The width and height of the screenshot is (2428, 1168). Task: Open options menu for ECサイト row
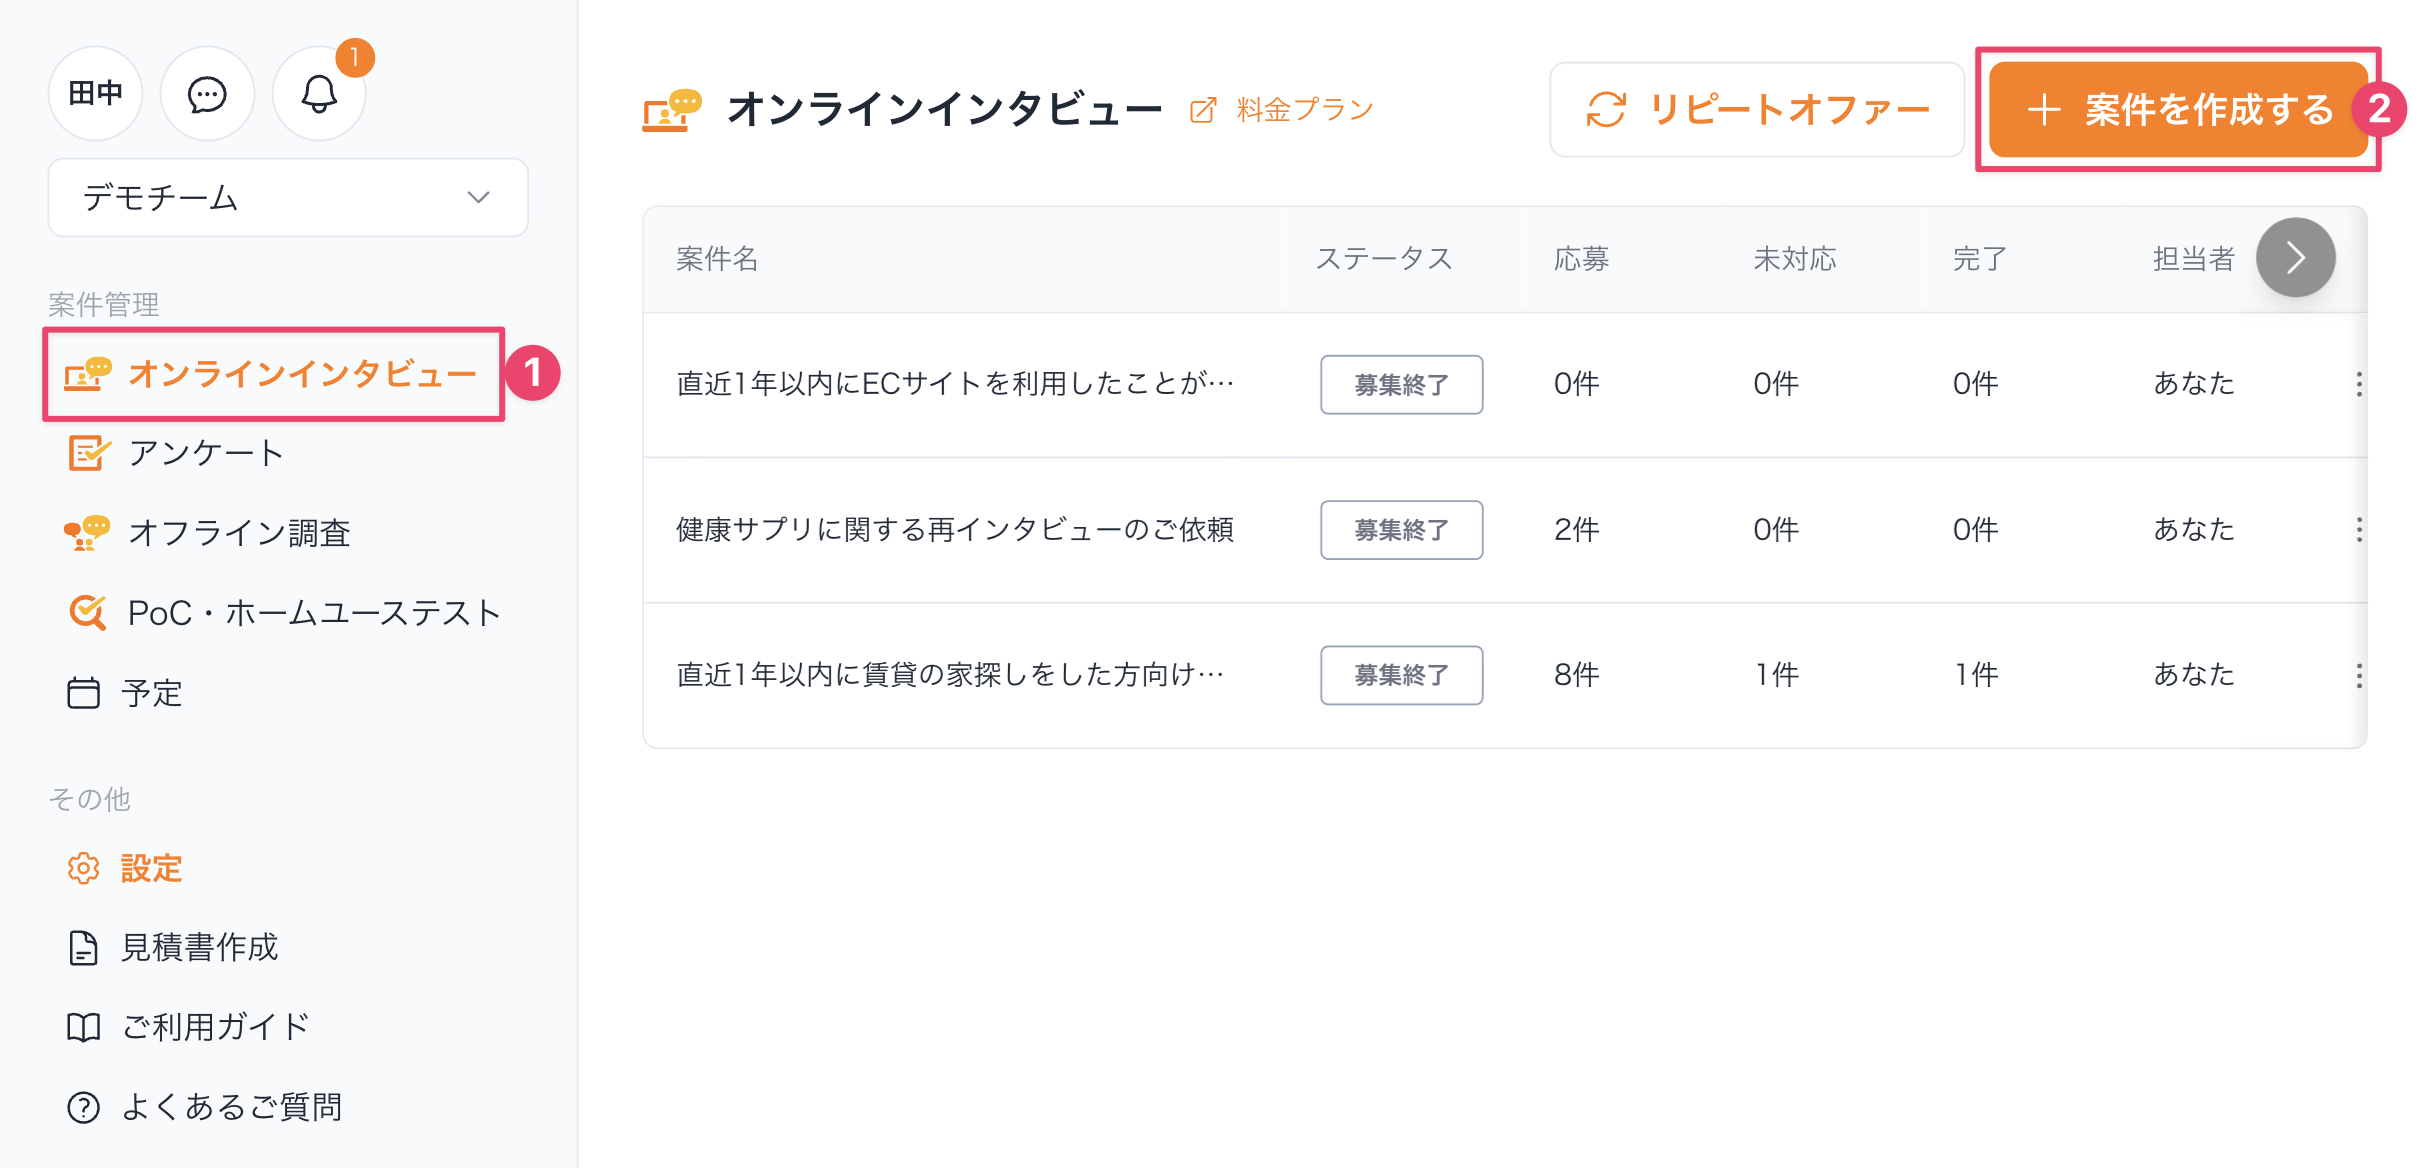[x=2359, y=384]
